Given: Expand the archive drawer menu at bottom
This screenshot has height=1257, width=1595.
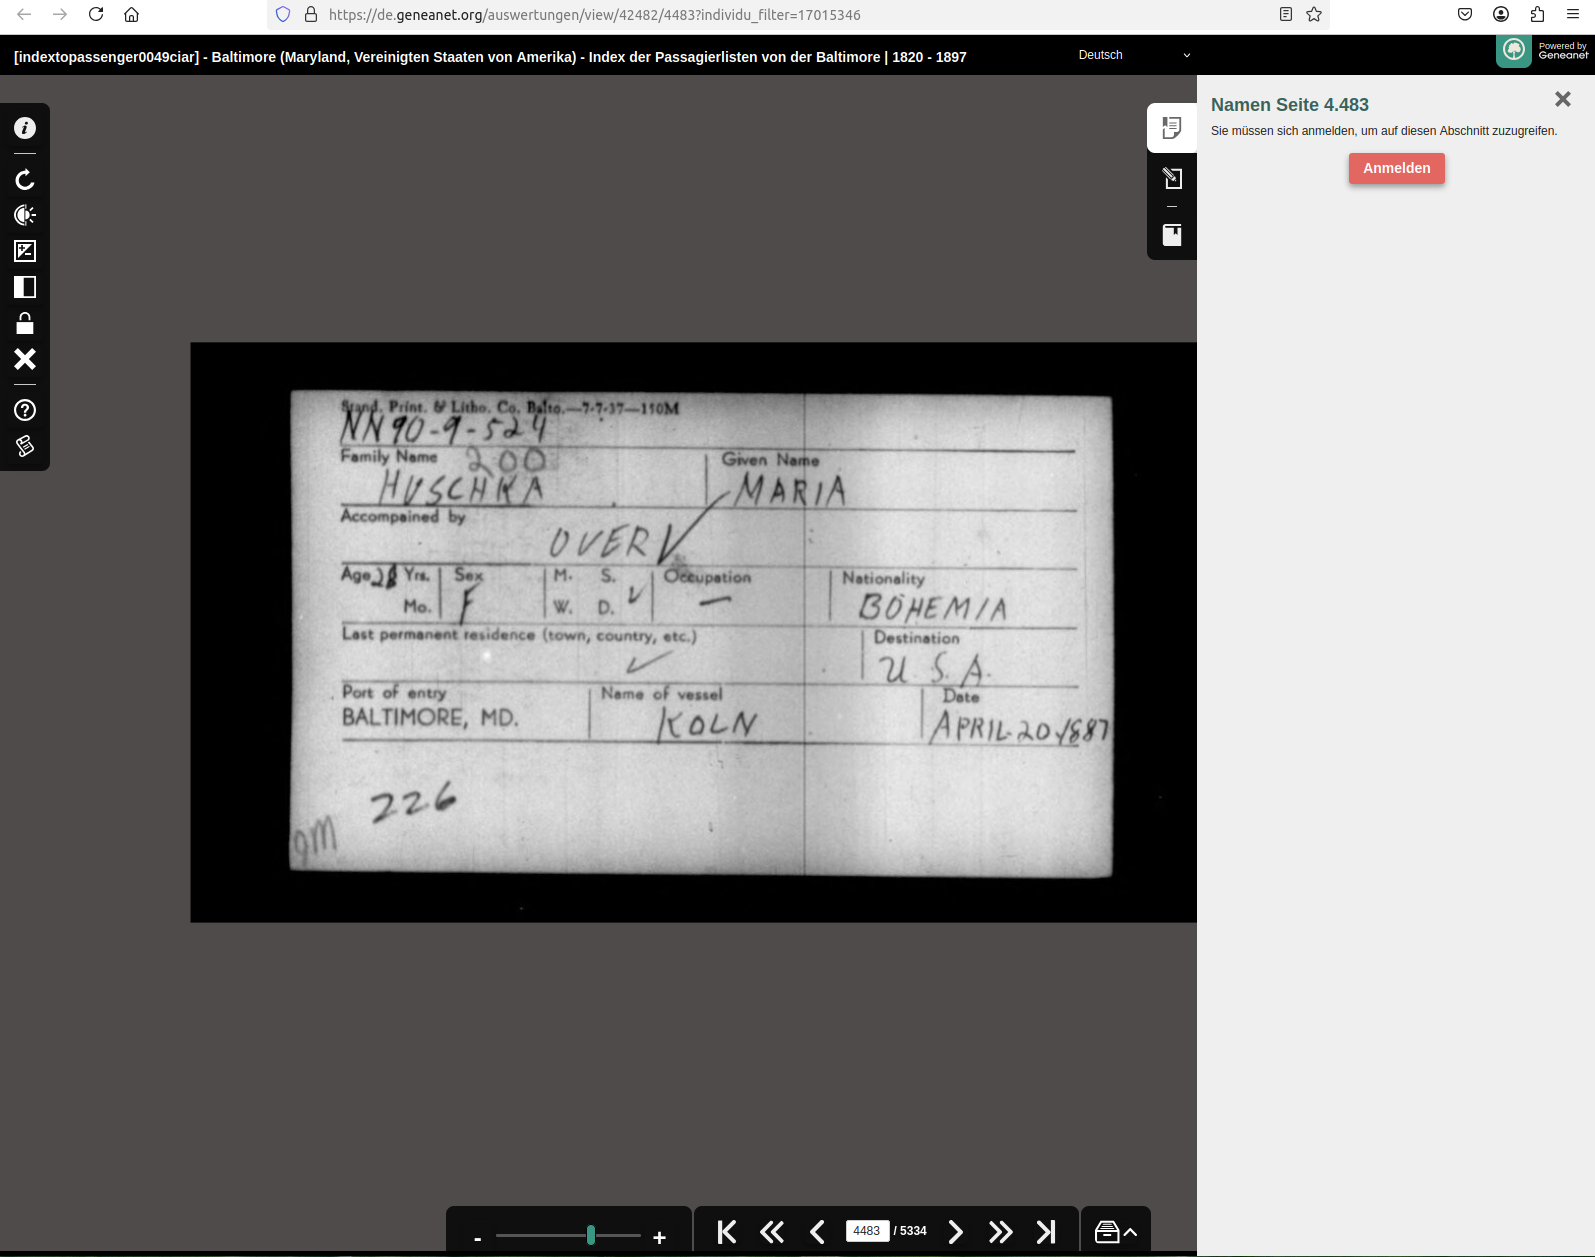Looking at the screenshot, I should [1115, 1232].
